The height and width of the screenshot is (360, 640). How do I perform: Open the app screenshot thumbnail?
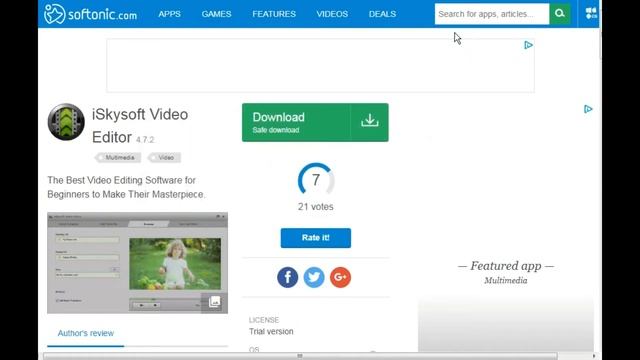coord(138,263)
